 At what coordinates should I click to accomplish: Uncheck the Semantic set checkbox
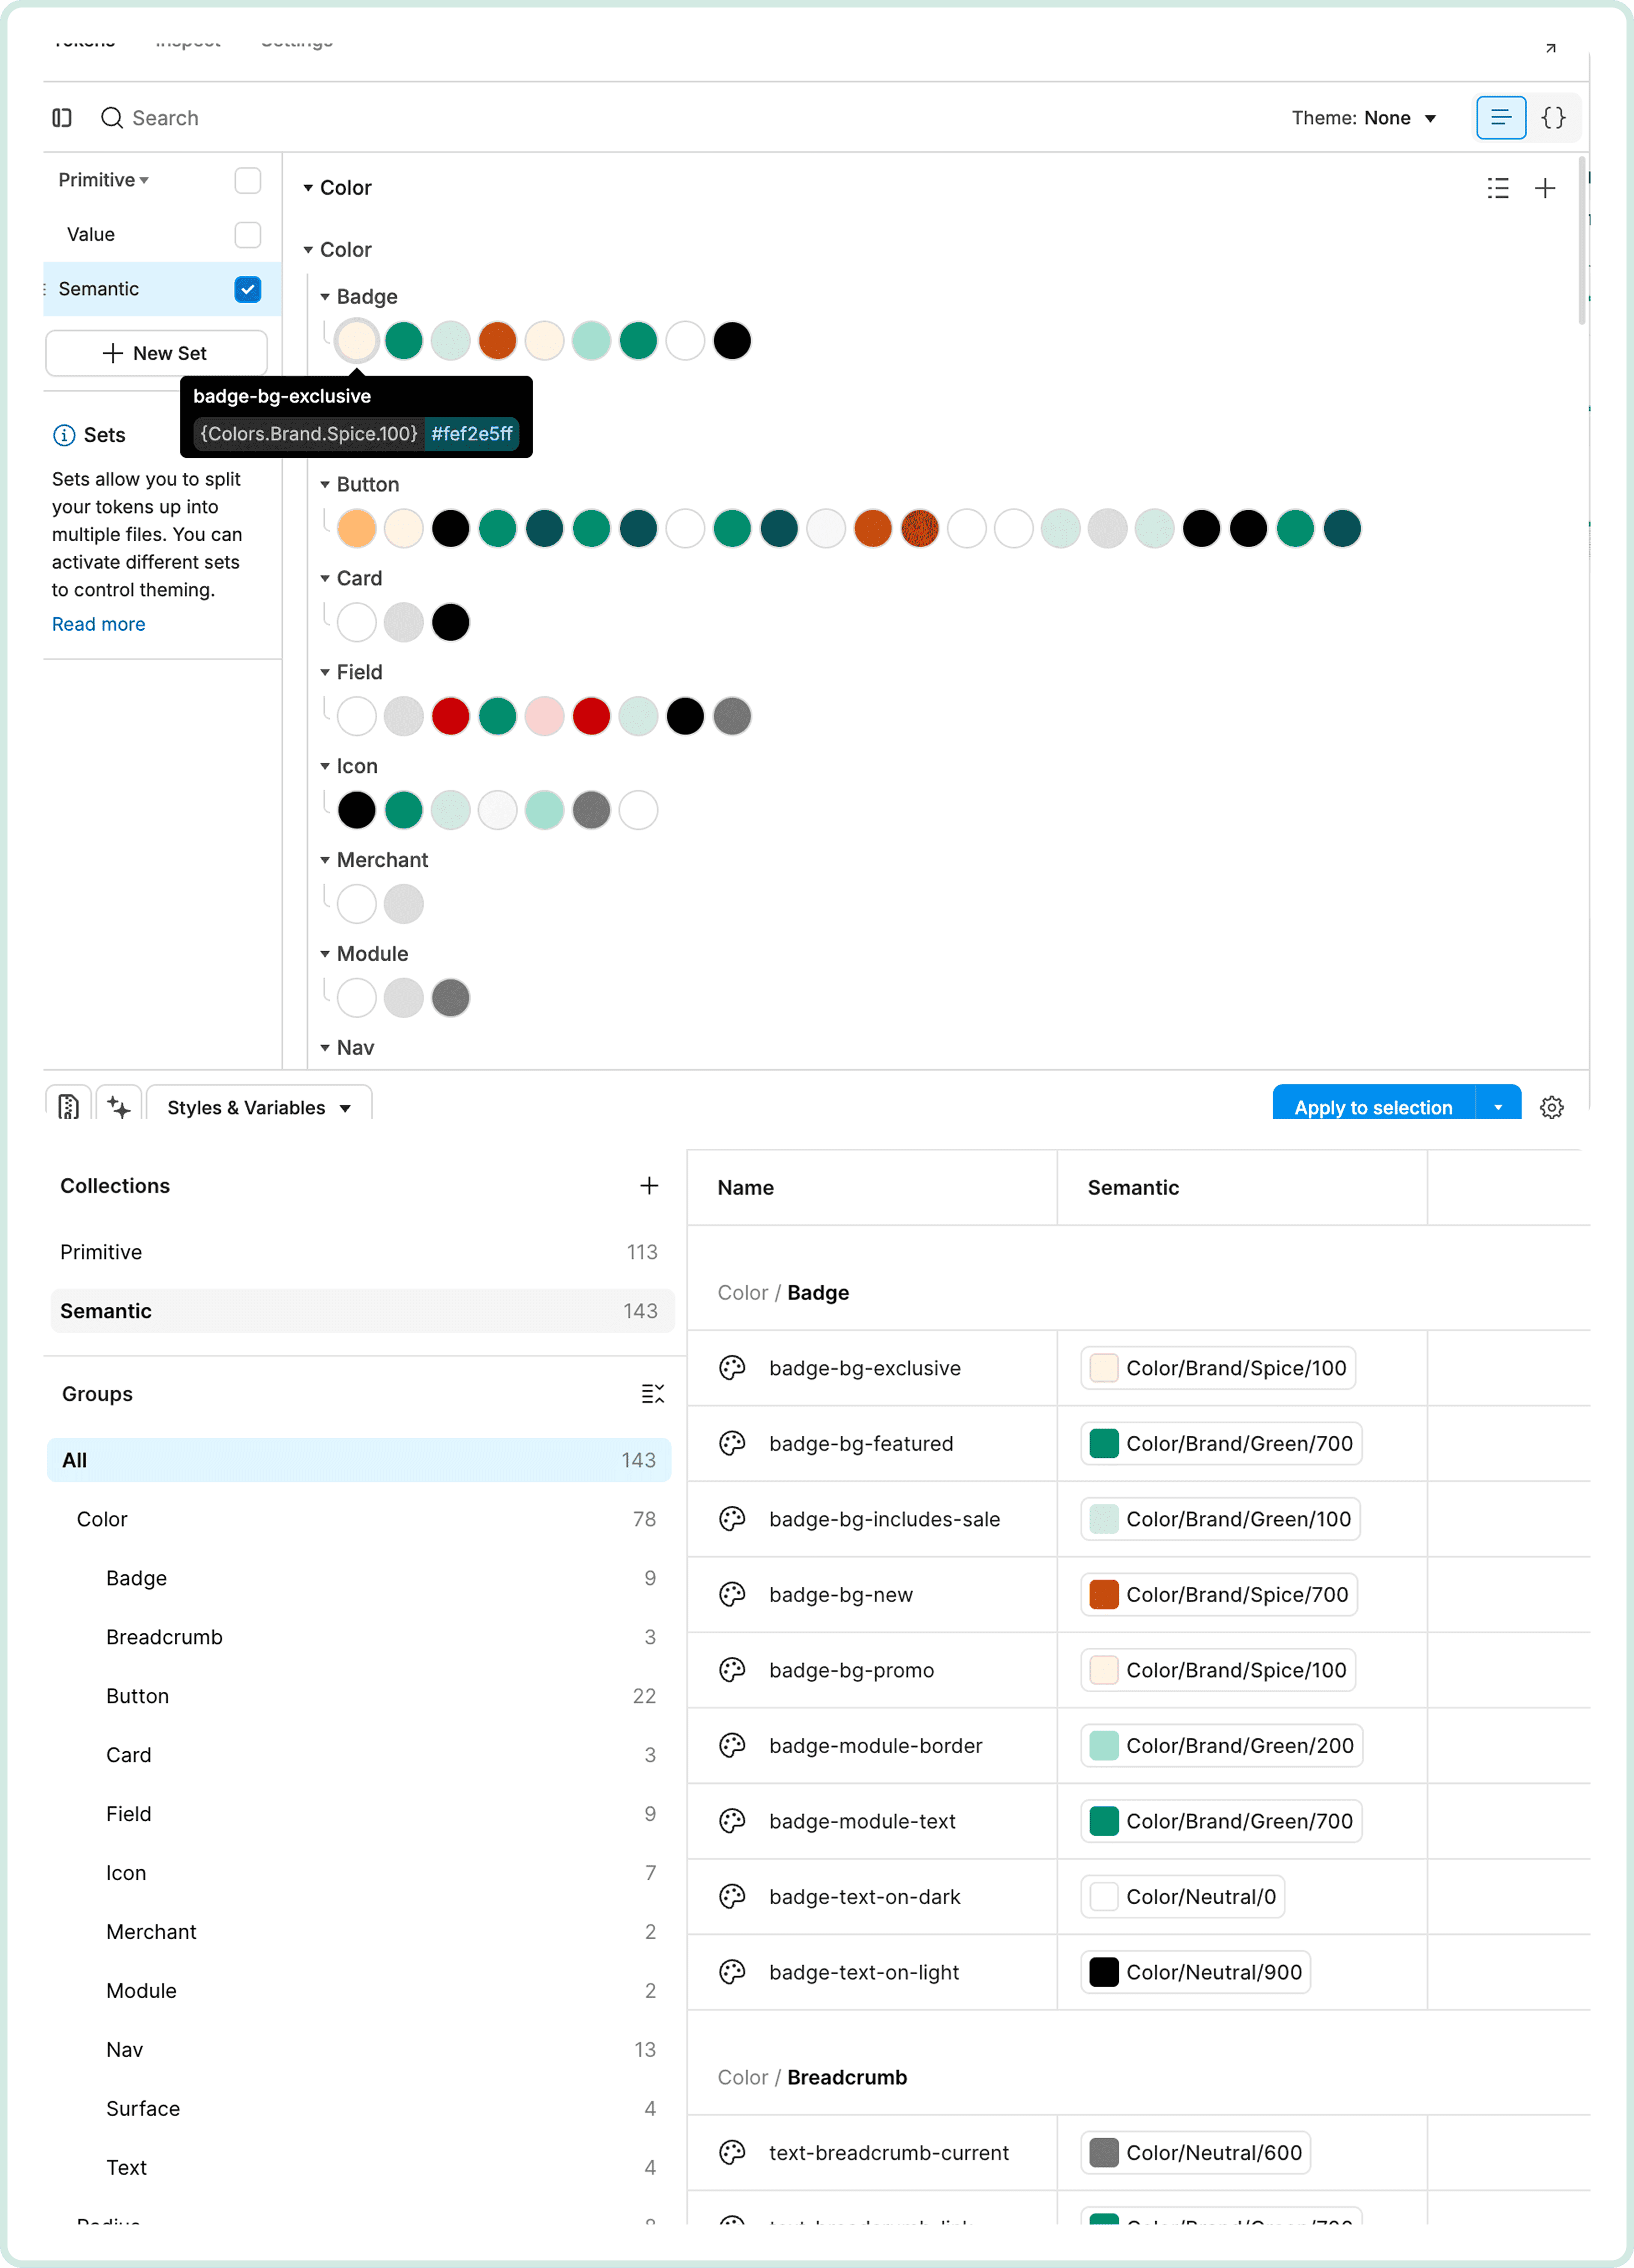pos(247,289)
